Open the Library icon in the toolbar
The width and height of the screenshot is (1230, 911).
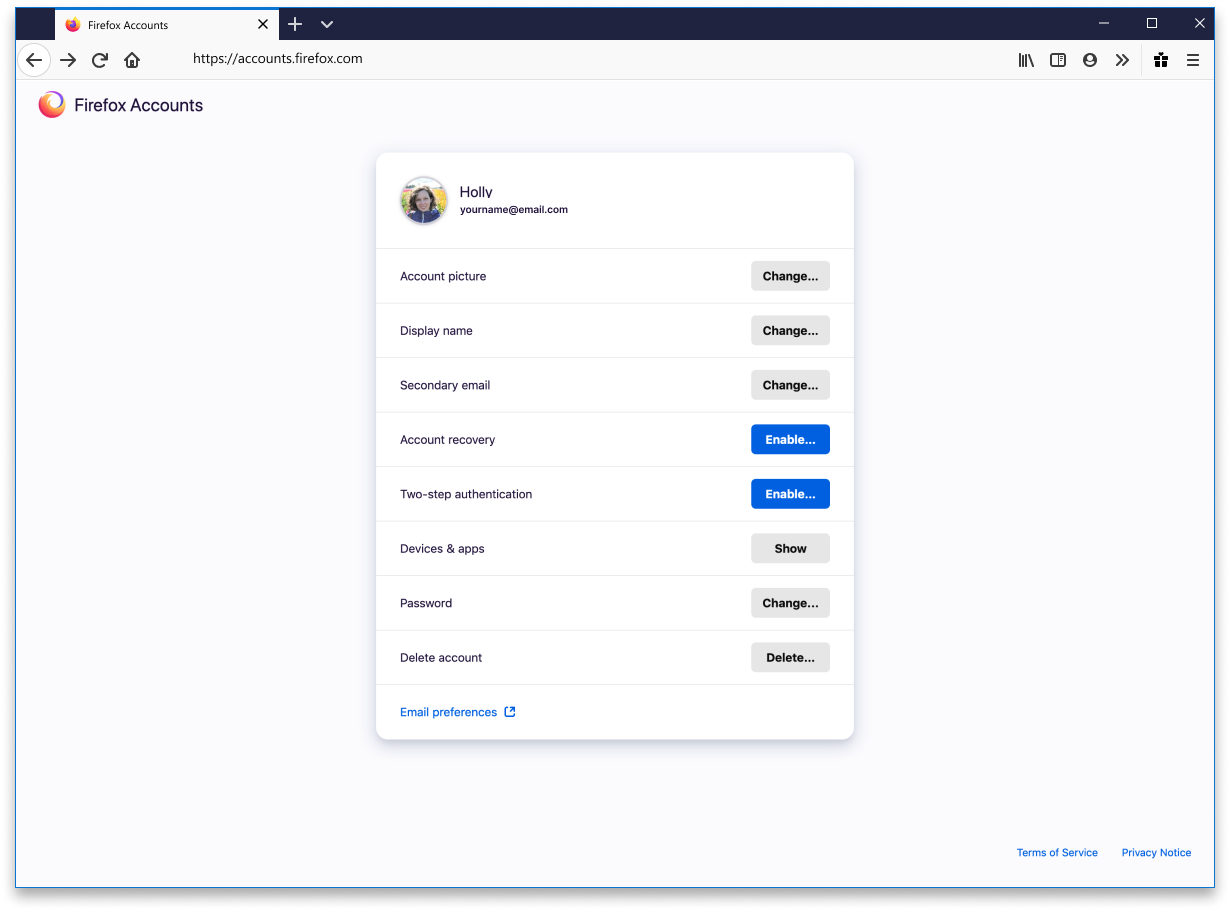pos(1026,60)
